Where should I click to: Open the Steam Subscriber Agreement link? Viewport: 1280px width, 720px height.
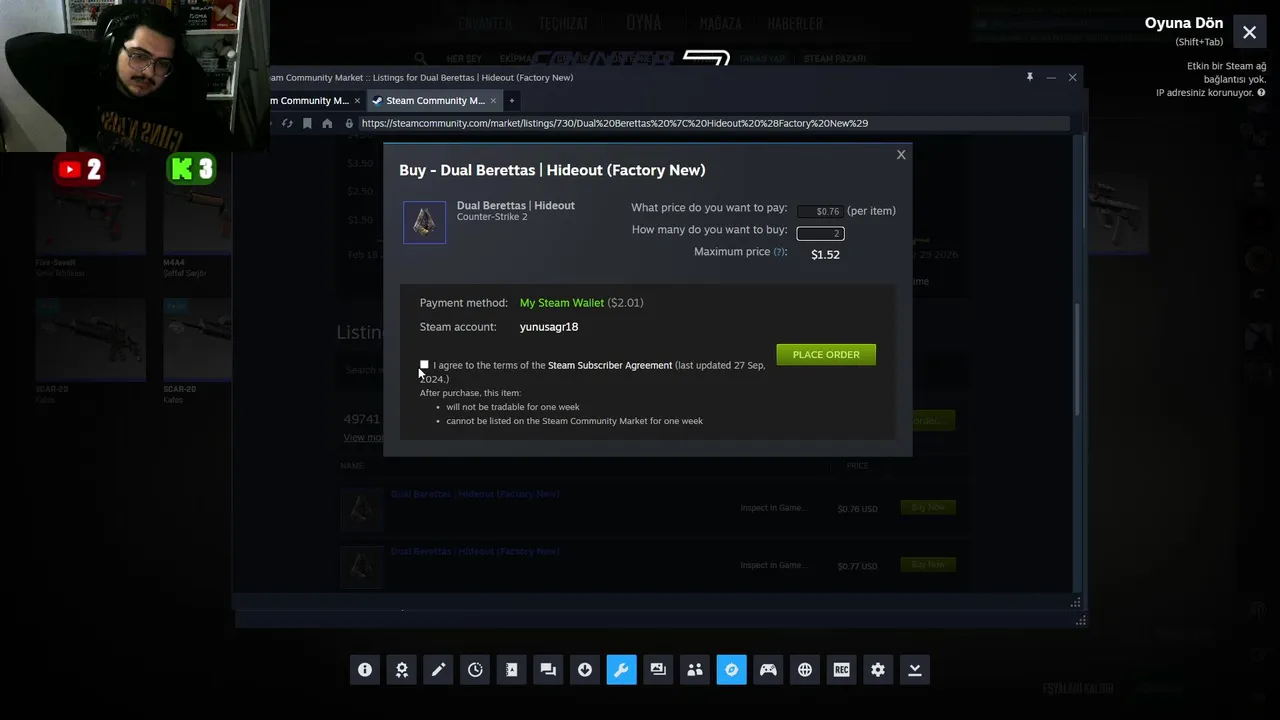[610, 365]
